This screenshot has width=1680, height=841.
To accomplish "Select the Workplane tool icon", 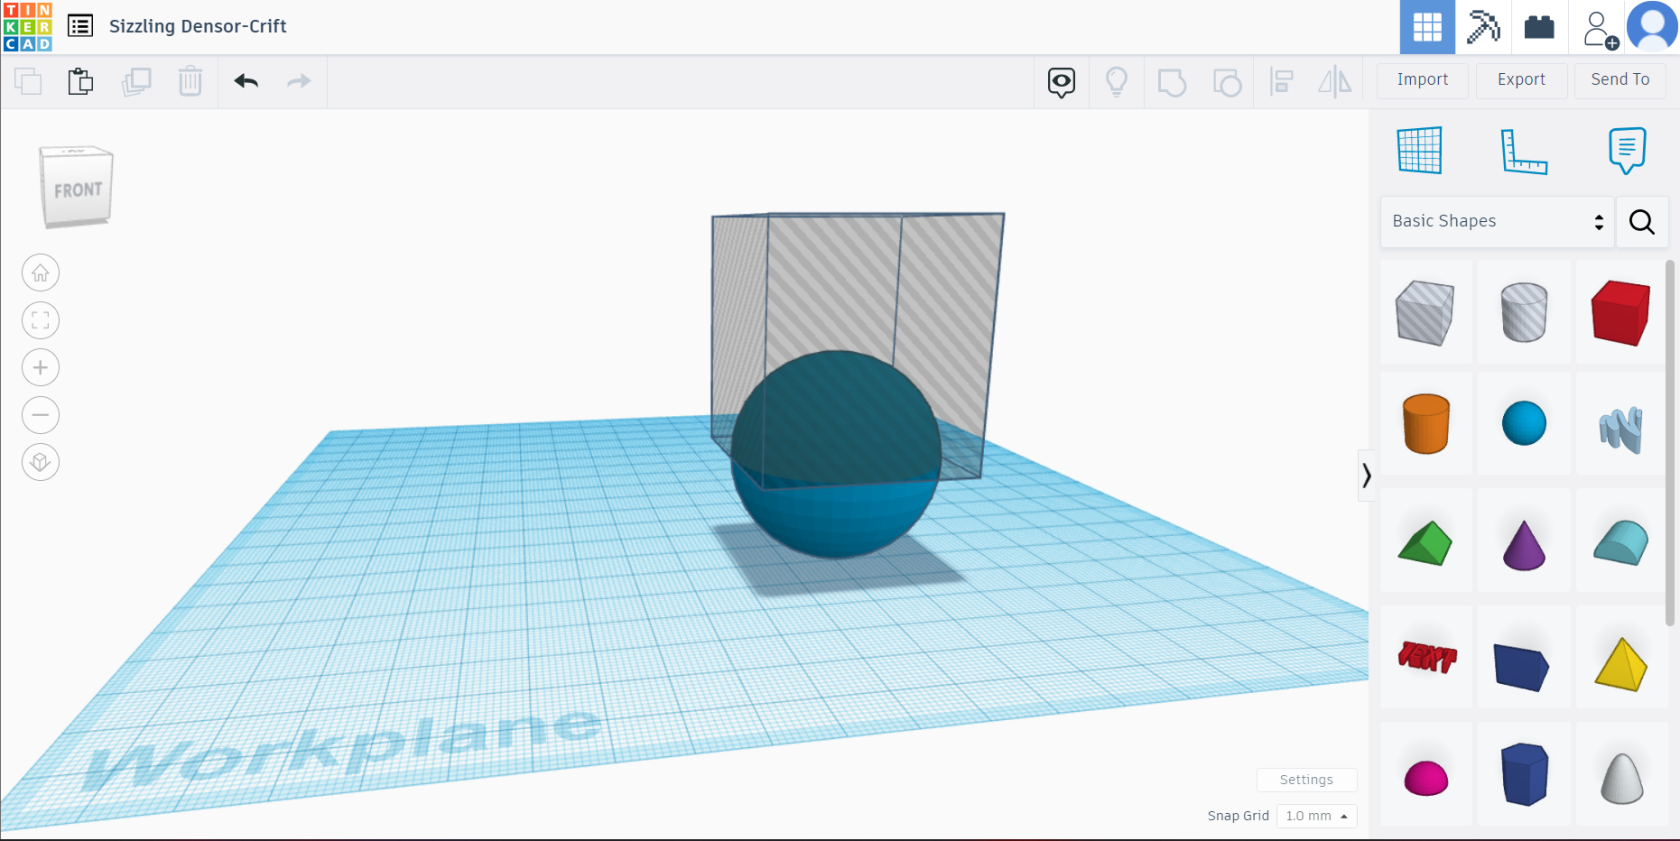I will tap(1420, 150).
